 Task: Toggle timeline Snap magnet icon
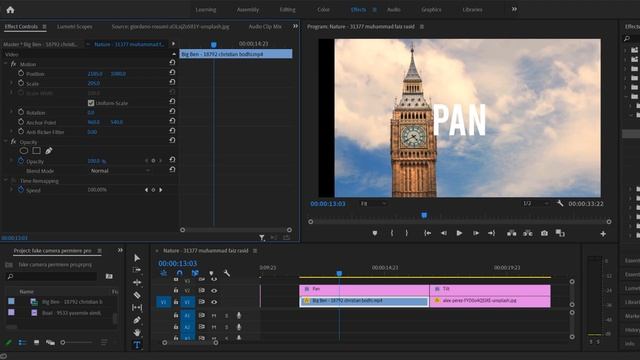180,273
